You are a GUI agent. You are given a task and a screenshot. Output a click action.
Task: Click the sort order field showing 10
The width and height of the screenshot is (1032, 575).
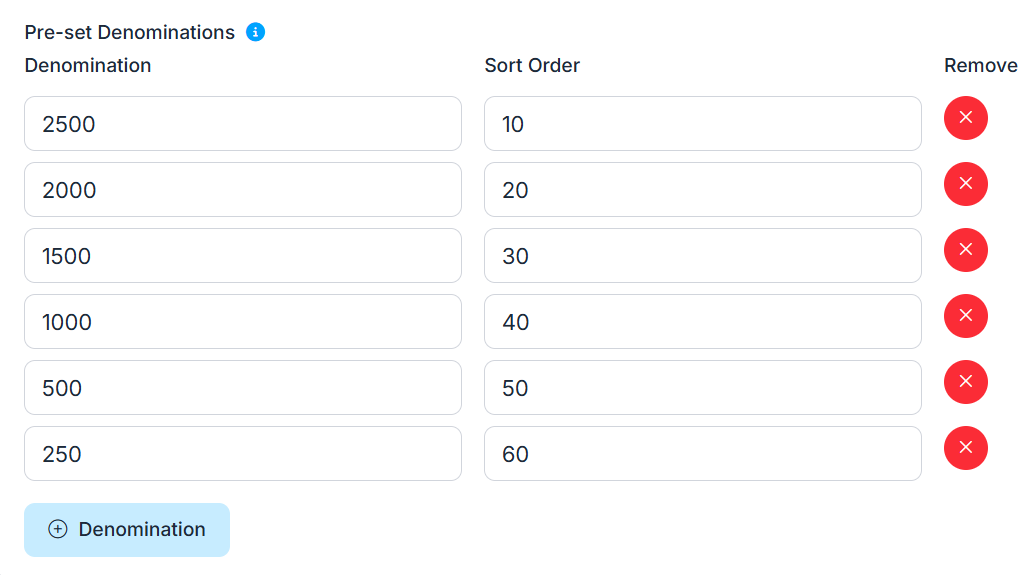point(702,124)
